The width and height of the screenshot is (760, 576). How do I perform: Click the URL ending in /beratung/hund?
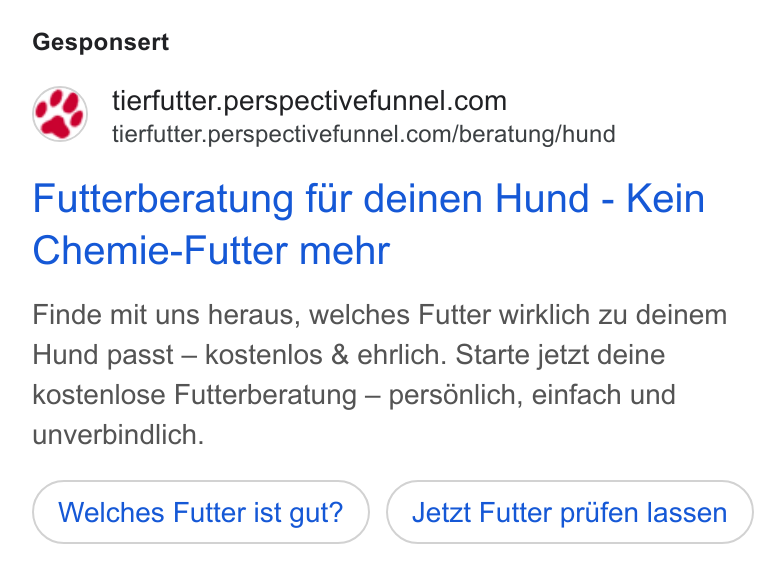364,134
